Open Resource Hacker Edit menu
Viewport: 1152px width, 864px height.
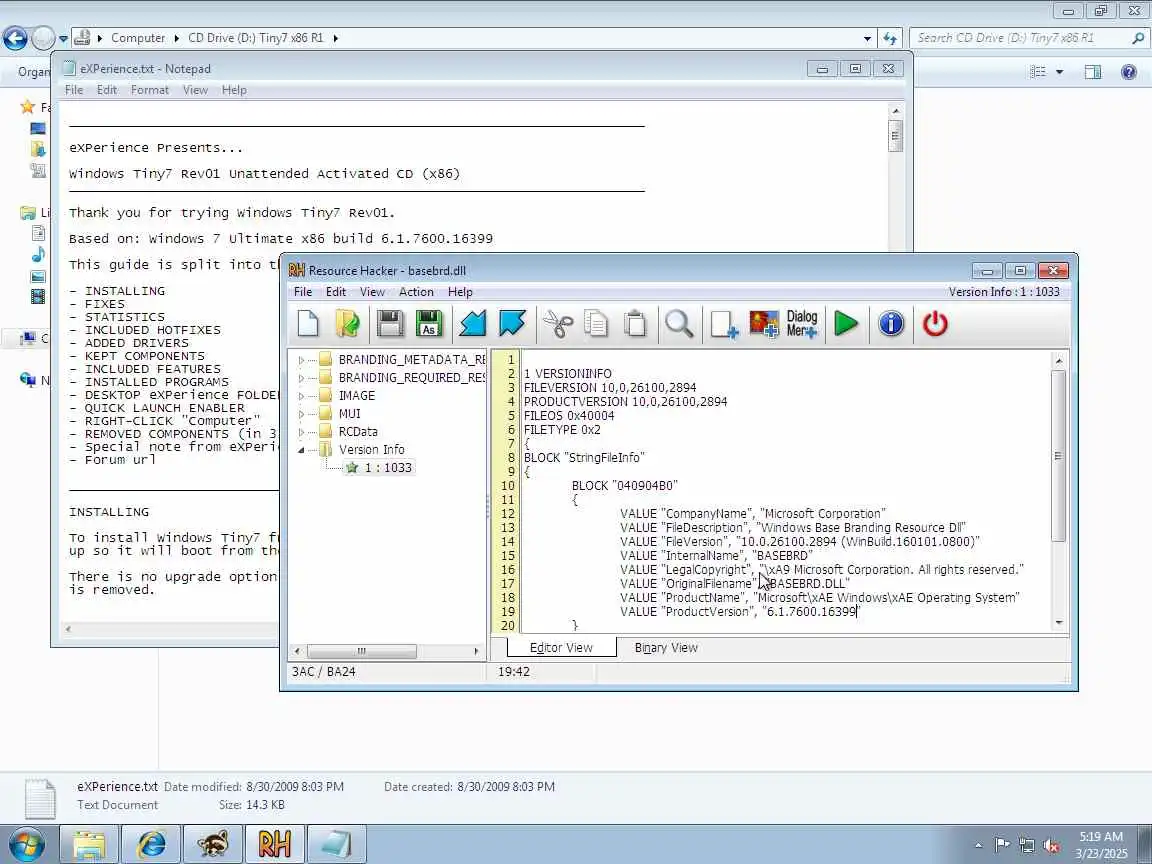tap(336, 292)
